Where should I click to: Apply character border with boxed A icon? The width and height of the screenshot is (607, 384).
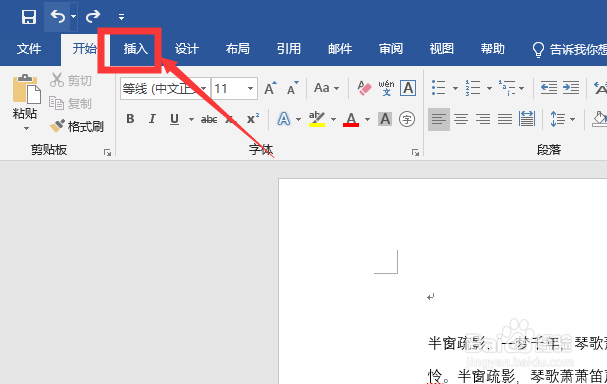click(408, 88)
